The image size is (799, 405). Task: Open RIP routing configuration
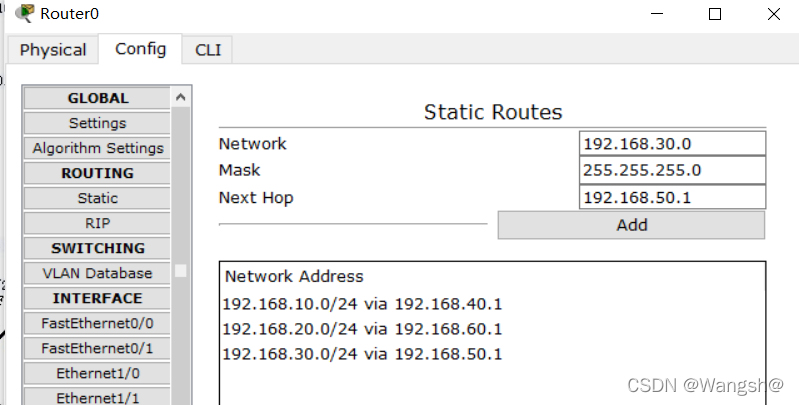[x=97, y=223]
